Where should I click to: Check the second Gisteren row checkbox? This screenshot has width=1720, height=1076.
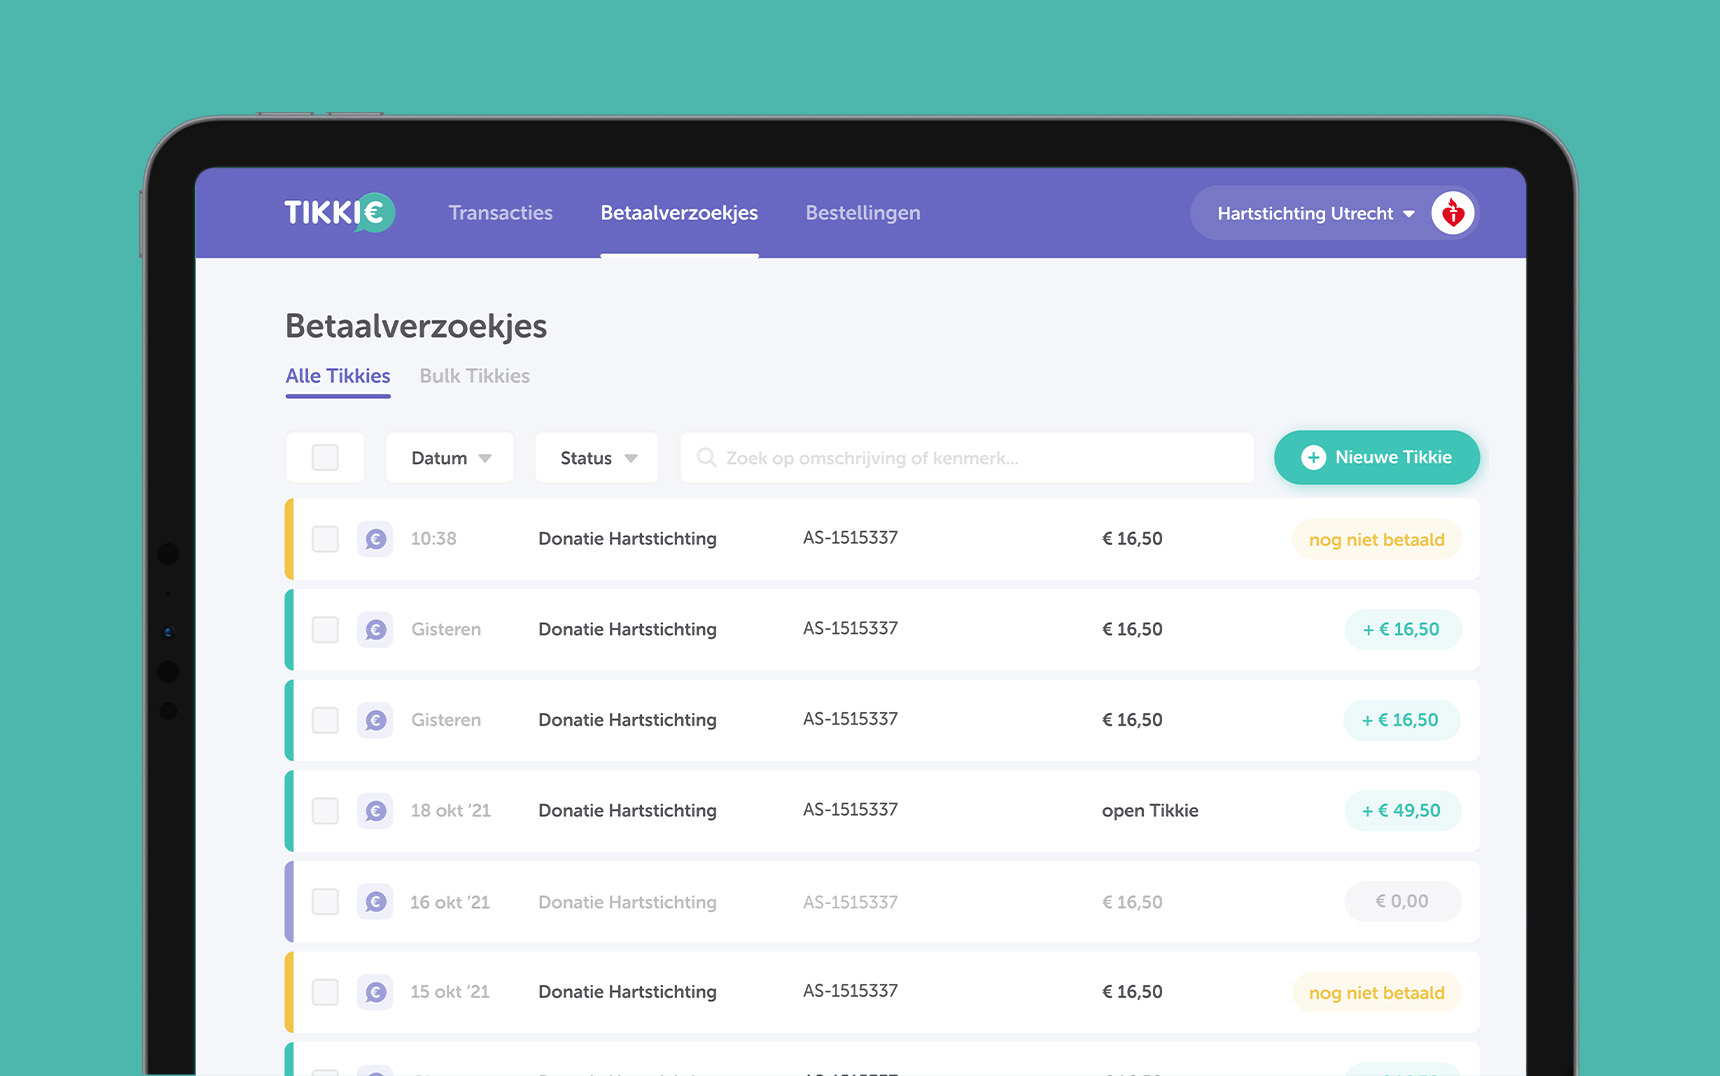tap(325, 720)
